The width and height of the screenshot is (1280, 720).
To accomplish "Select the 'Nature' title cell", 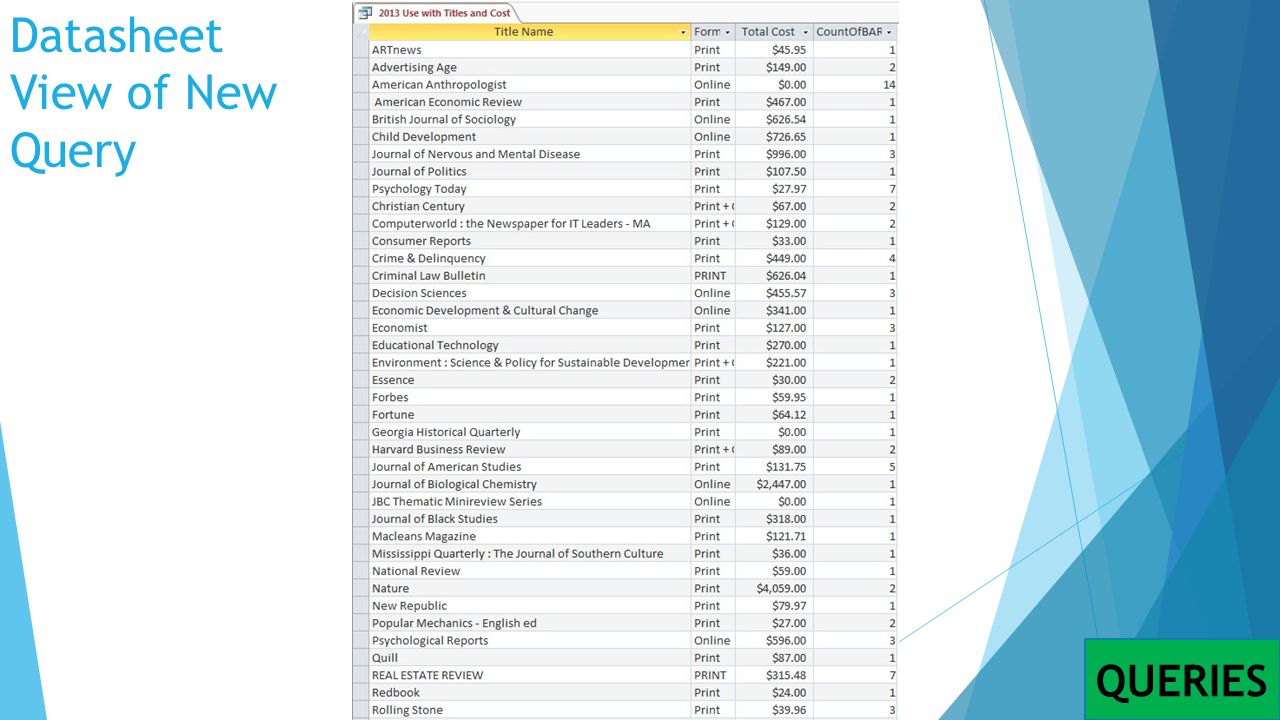I will (529, 588).
